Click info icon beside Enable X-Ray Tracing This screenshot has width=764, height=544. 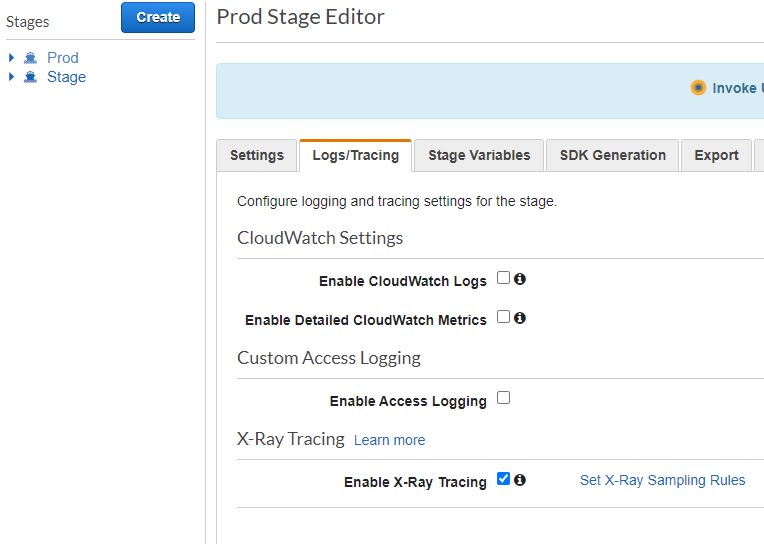point(520,480)
